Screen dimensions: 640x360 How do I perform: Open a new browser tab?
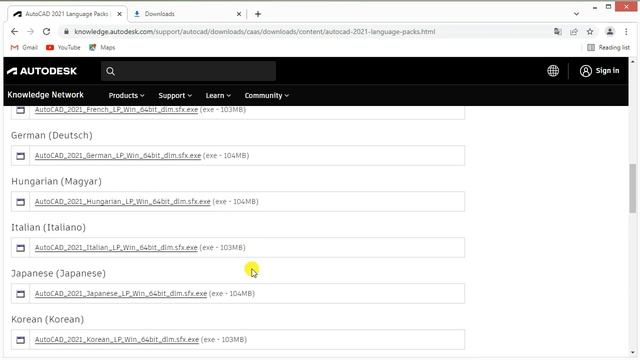pyautogui.click(x=258, y=14)
